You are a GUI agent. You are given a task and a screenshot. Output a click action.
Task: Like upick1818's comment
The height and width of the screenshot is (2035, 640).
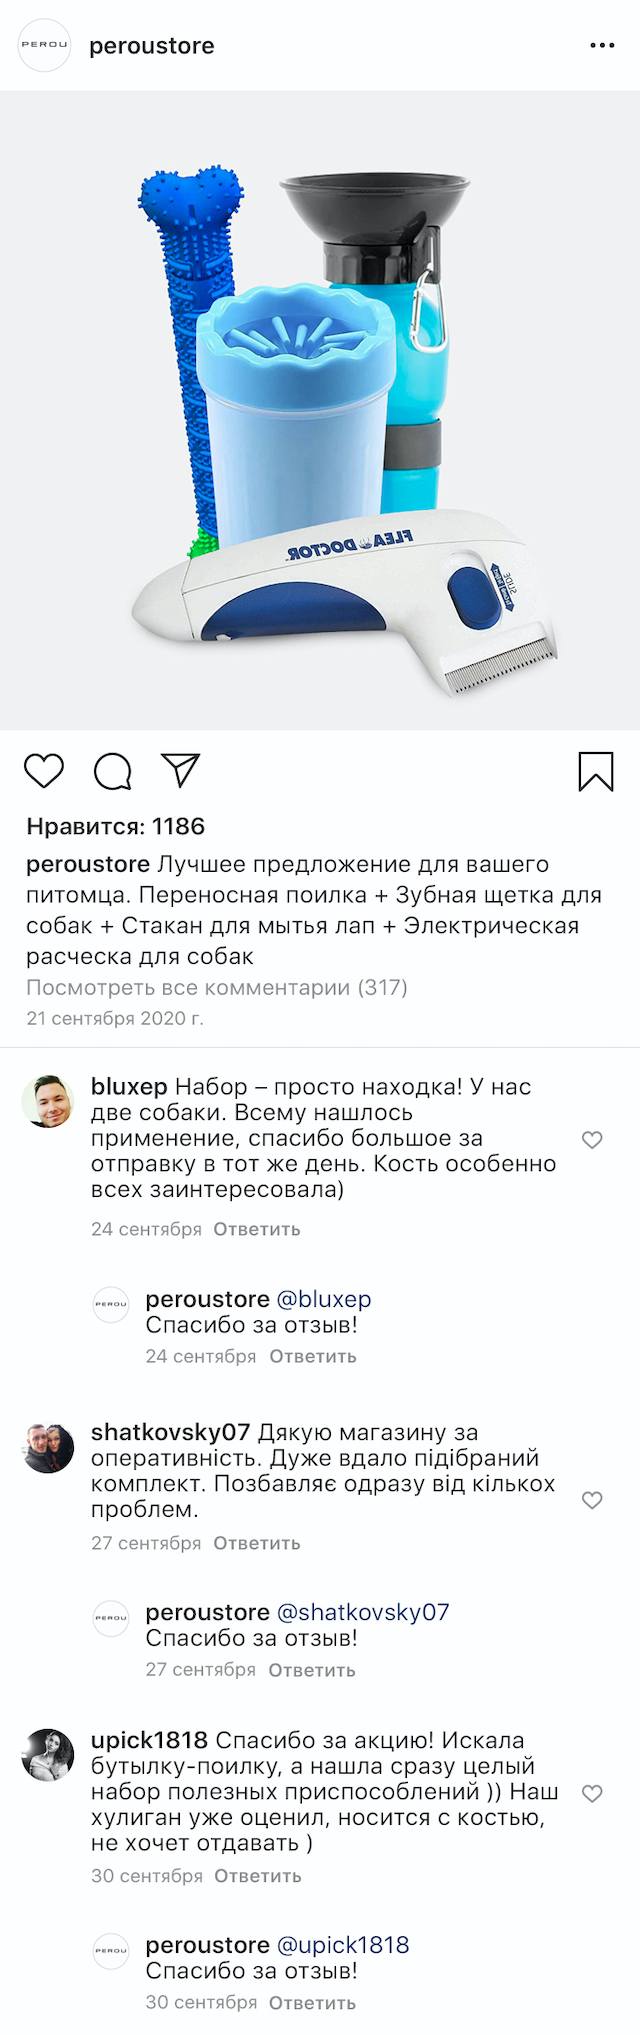point(592,1793)
